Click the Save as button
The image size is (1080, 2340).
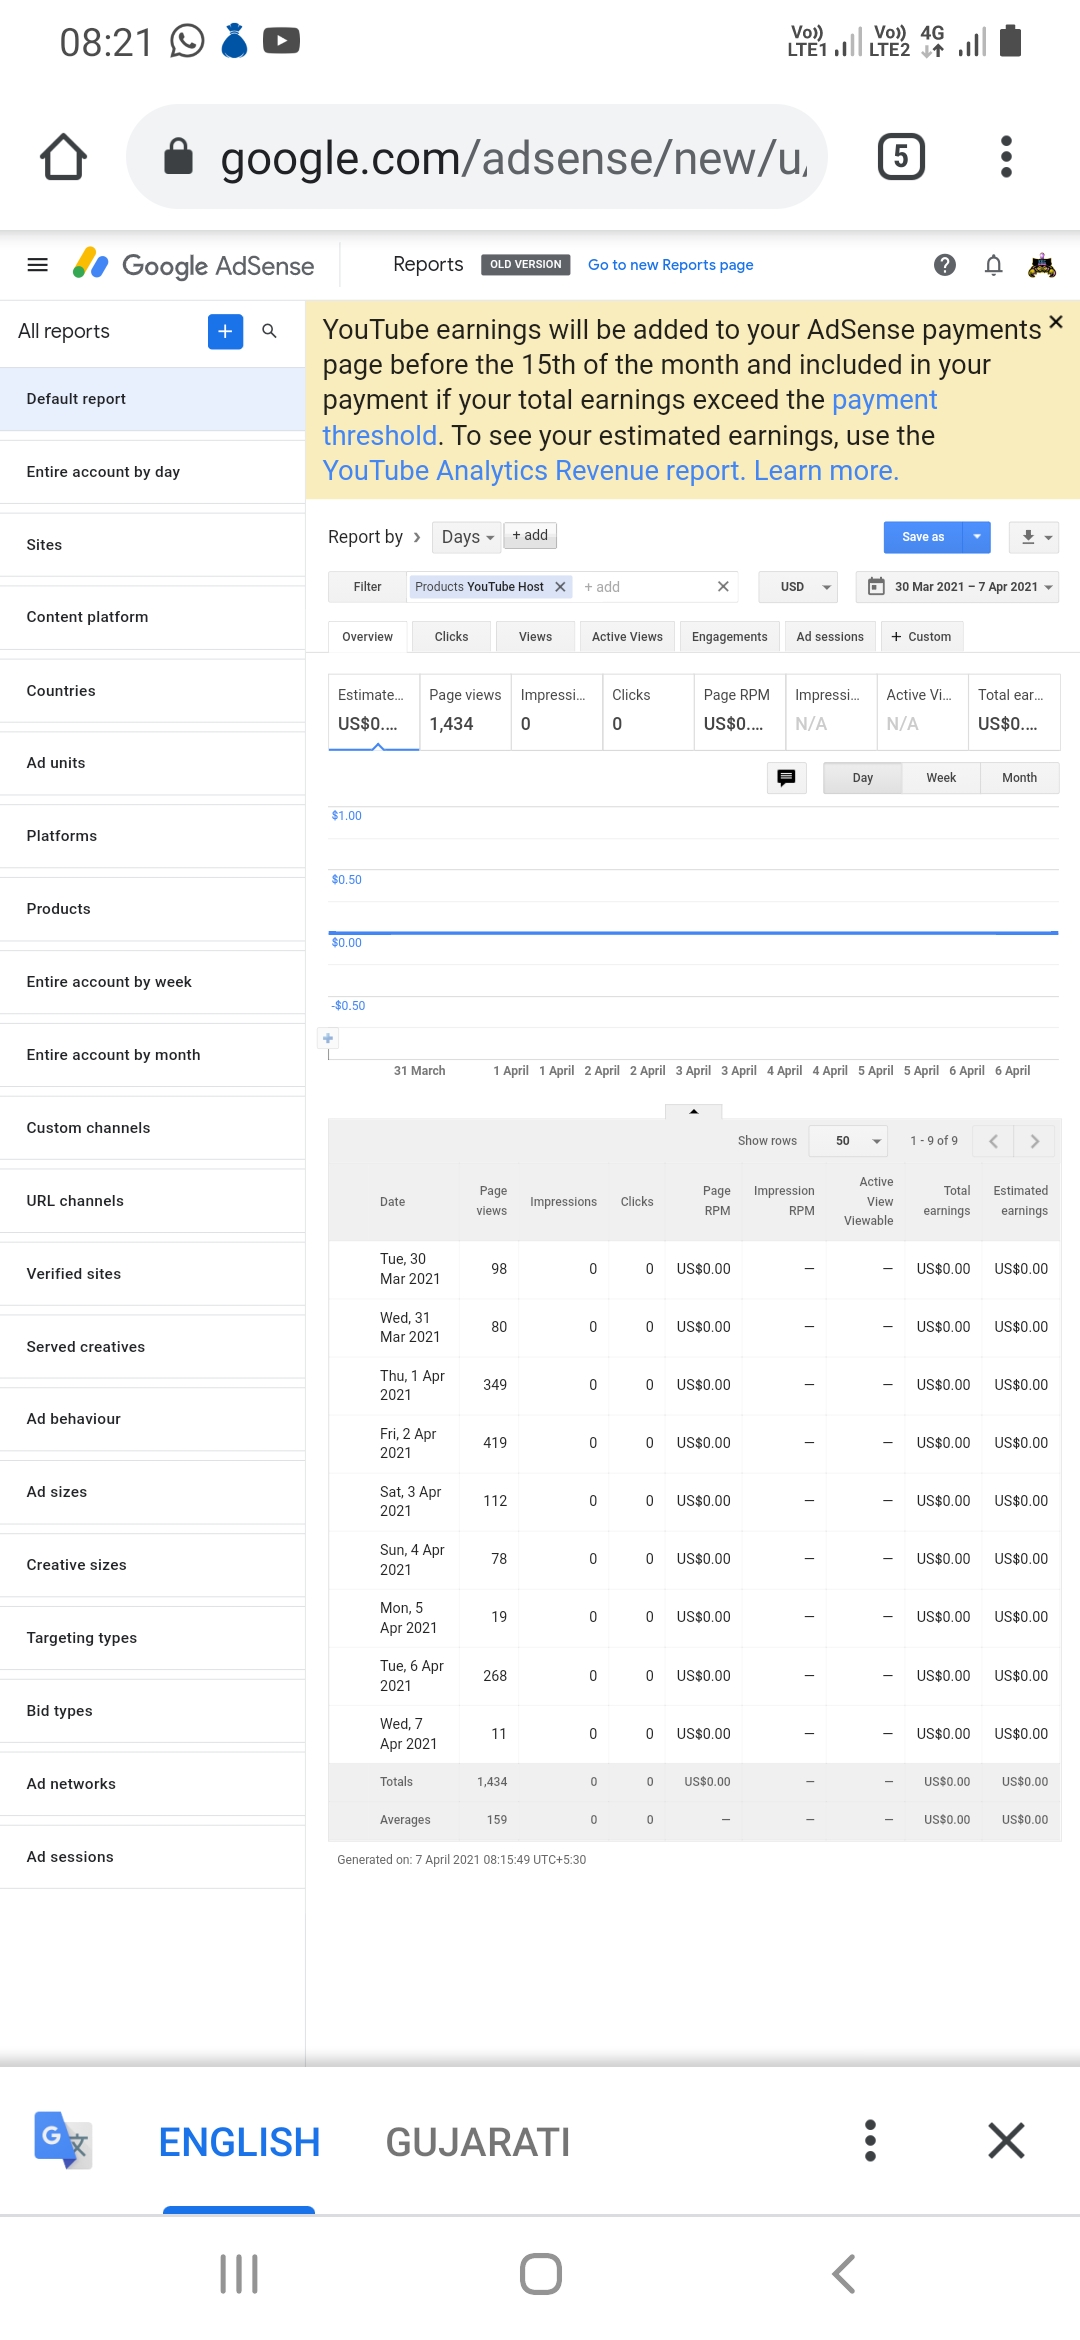click(x=923, y=537)
